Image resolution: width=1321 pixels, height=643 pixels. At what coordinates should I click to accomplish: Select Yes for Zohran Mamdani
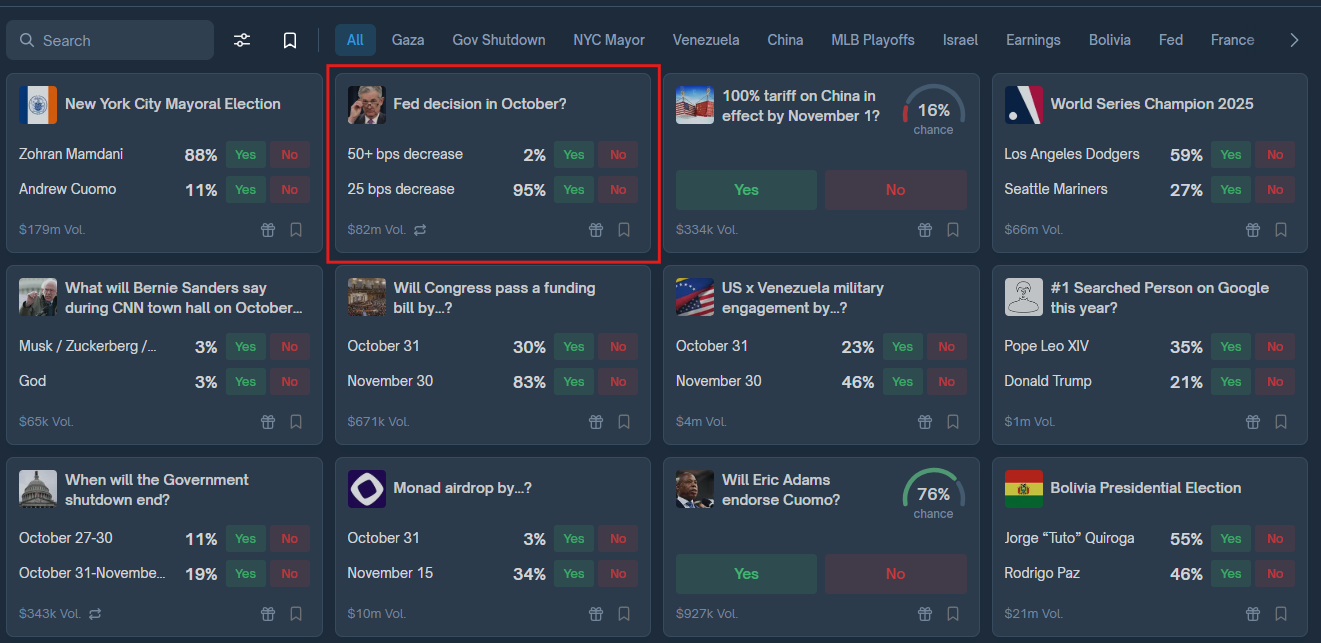(x=245, y=155)
